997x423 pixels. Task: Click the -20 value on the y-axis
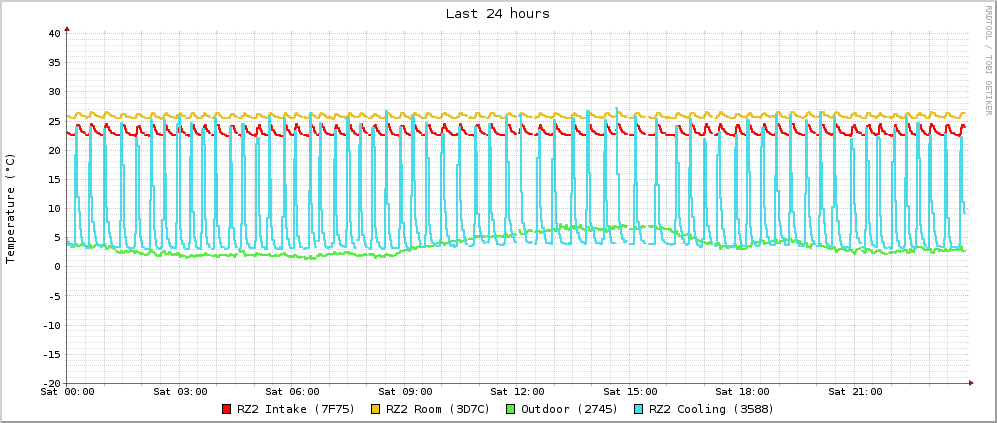[x=52, y=383]
